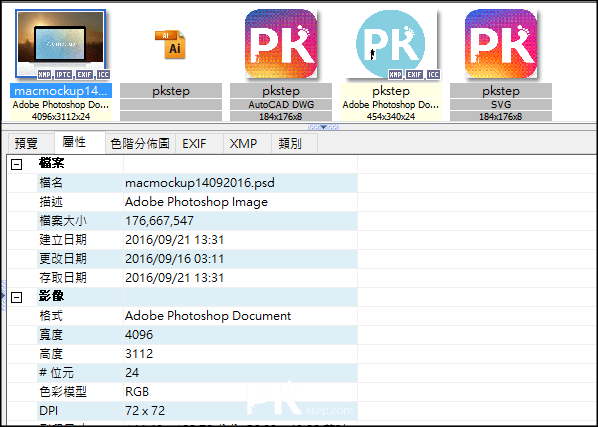
Task: Click ICC badge on circular pkstep thumbnail
Action: point(433,75)
